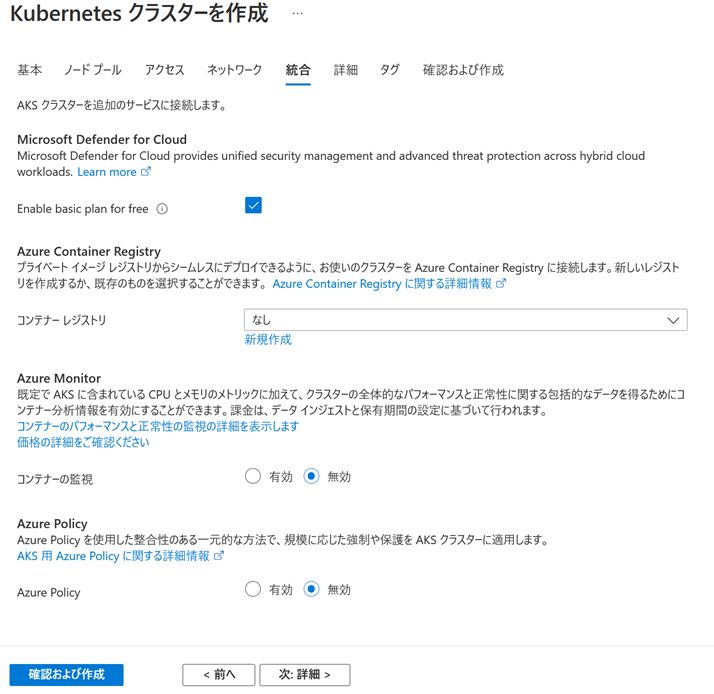Click the external link icon after Learn more

point(146,172)
